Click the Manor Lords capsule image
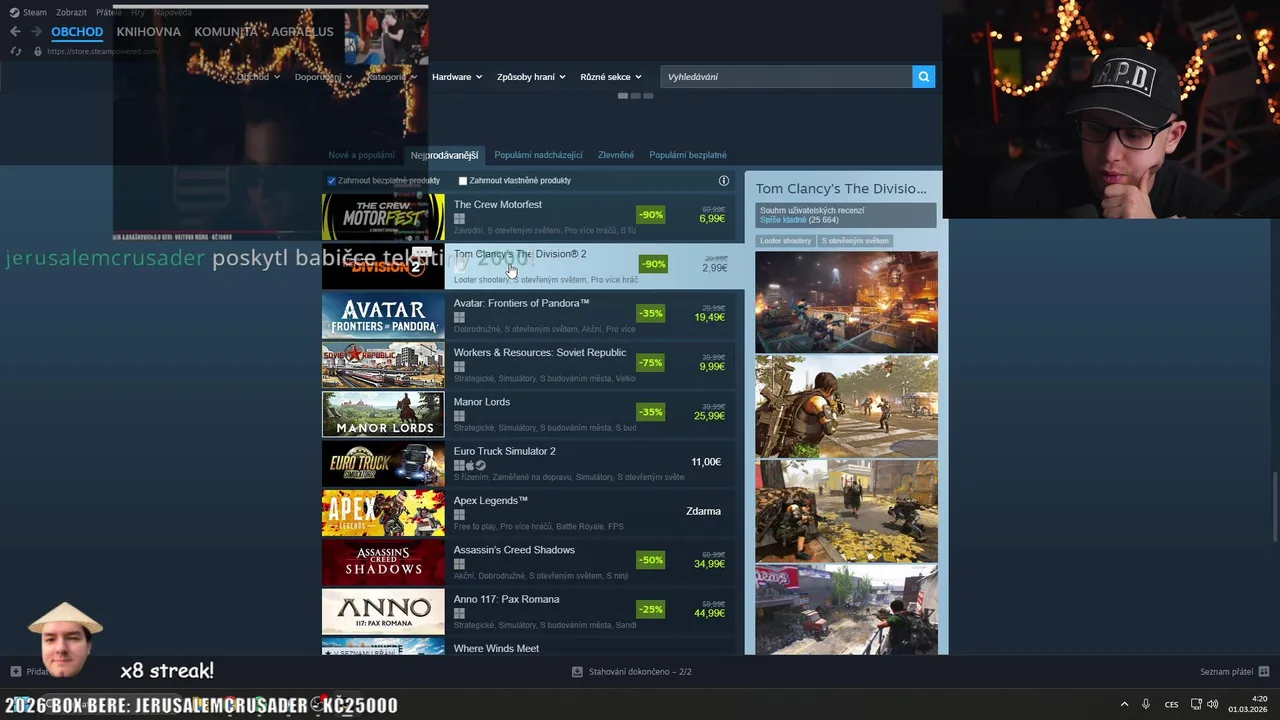This screenshot has width=1280, height=720. (x=383, y=414)
